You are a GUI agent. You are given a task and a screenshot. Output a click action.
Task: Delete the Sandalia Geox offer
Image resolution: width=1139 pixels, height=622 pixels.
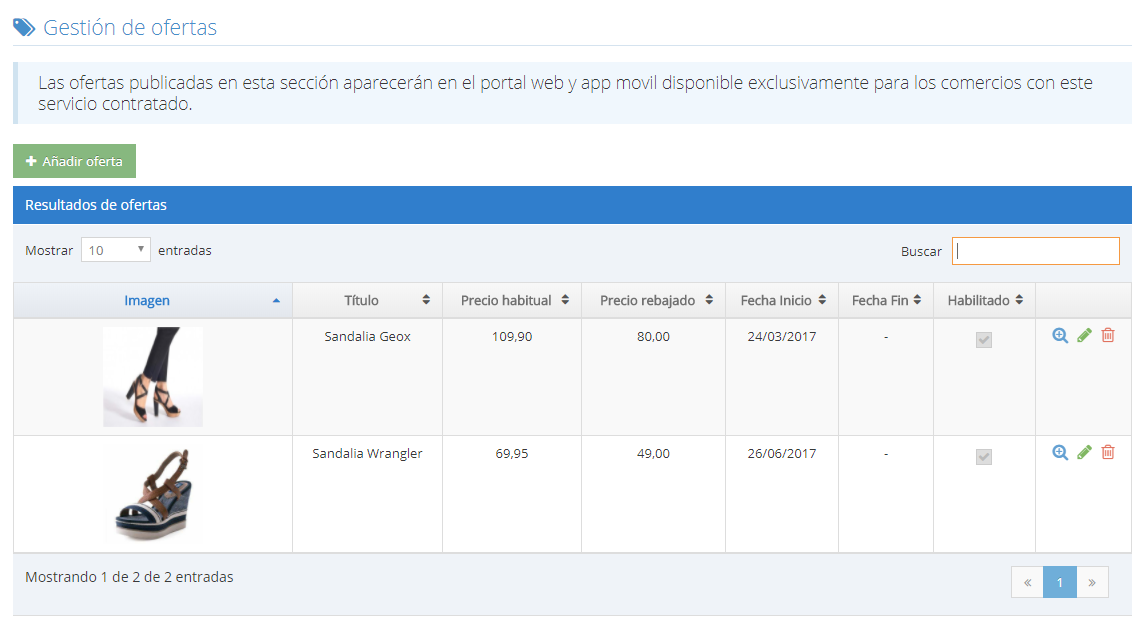pyautogui.click(x=1108, y=336)
